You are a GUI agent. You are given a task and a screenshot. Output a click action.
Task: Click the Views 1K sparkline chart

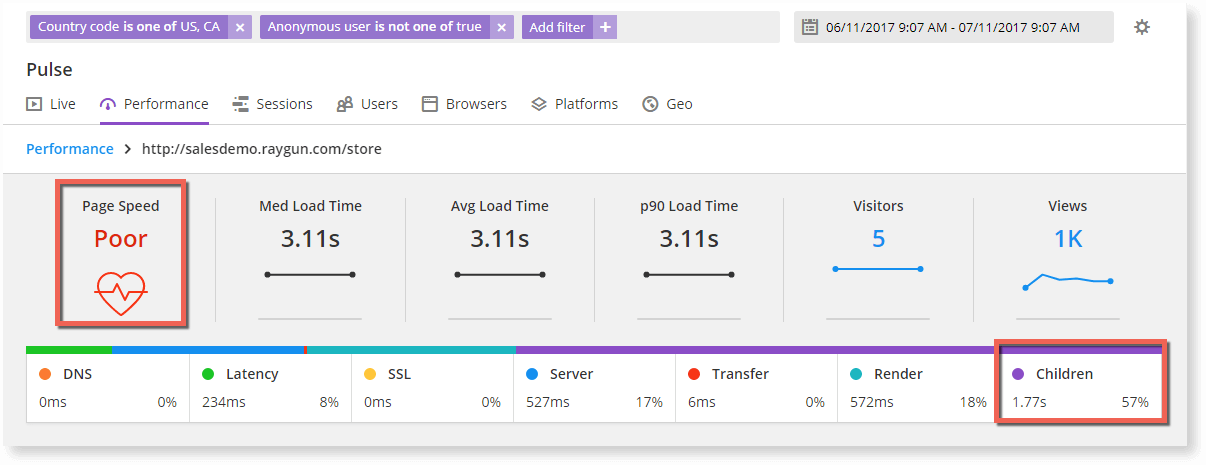pos(1068,280)
